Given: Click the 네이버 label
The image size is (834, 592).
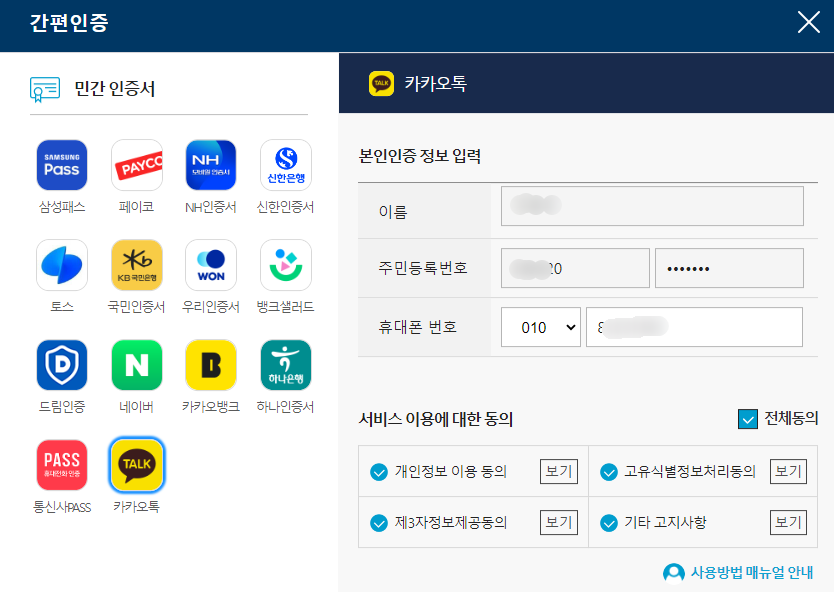Looking at the screenshot, I should (x=137, y=407).
